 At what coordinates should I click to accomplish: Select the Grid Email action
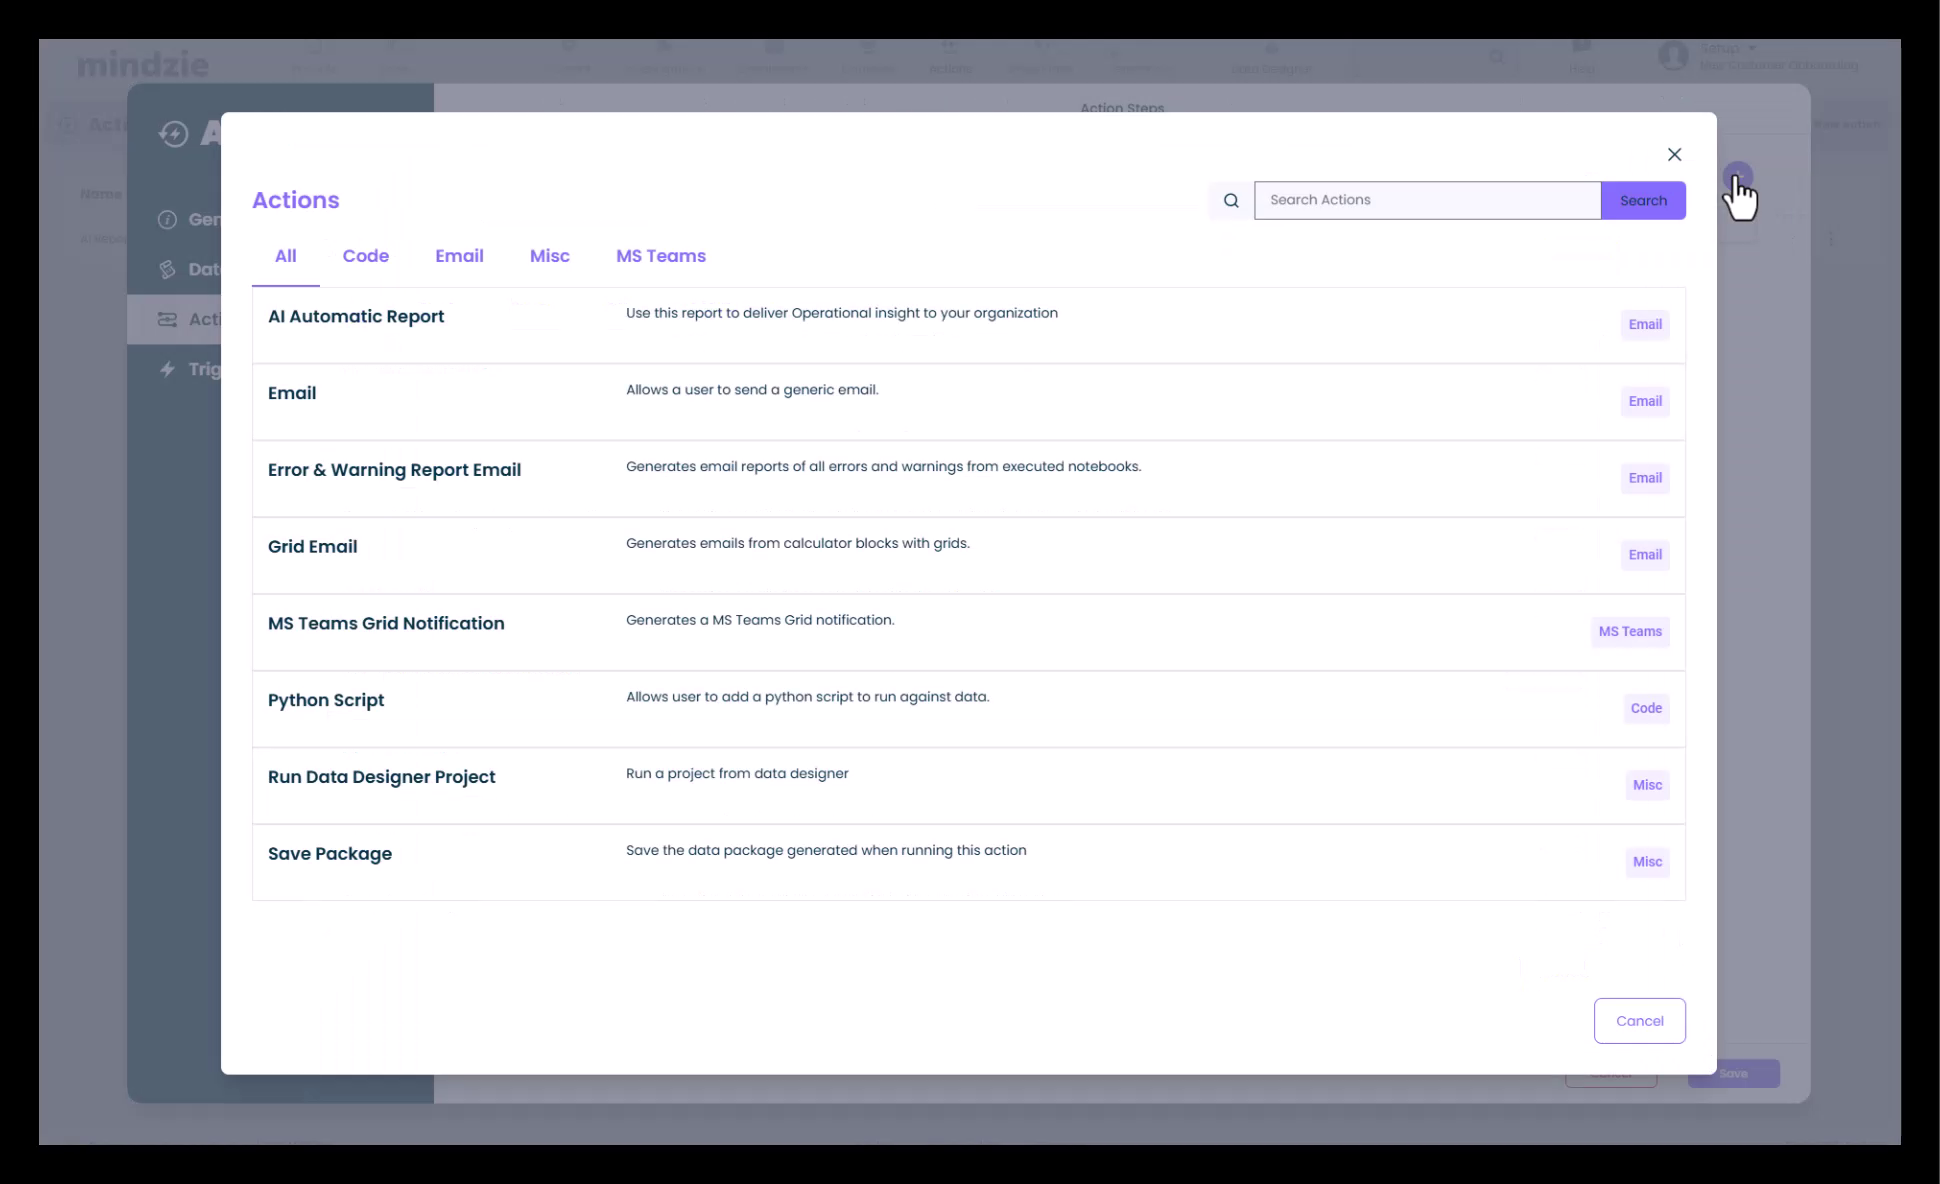pyautogui.click(x=312, y=547)
